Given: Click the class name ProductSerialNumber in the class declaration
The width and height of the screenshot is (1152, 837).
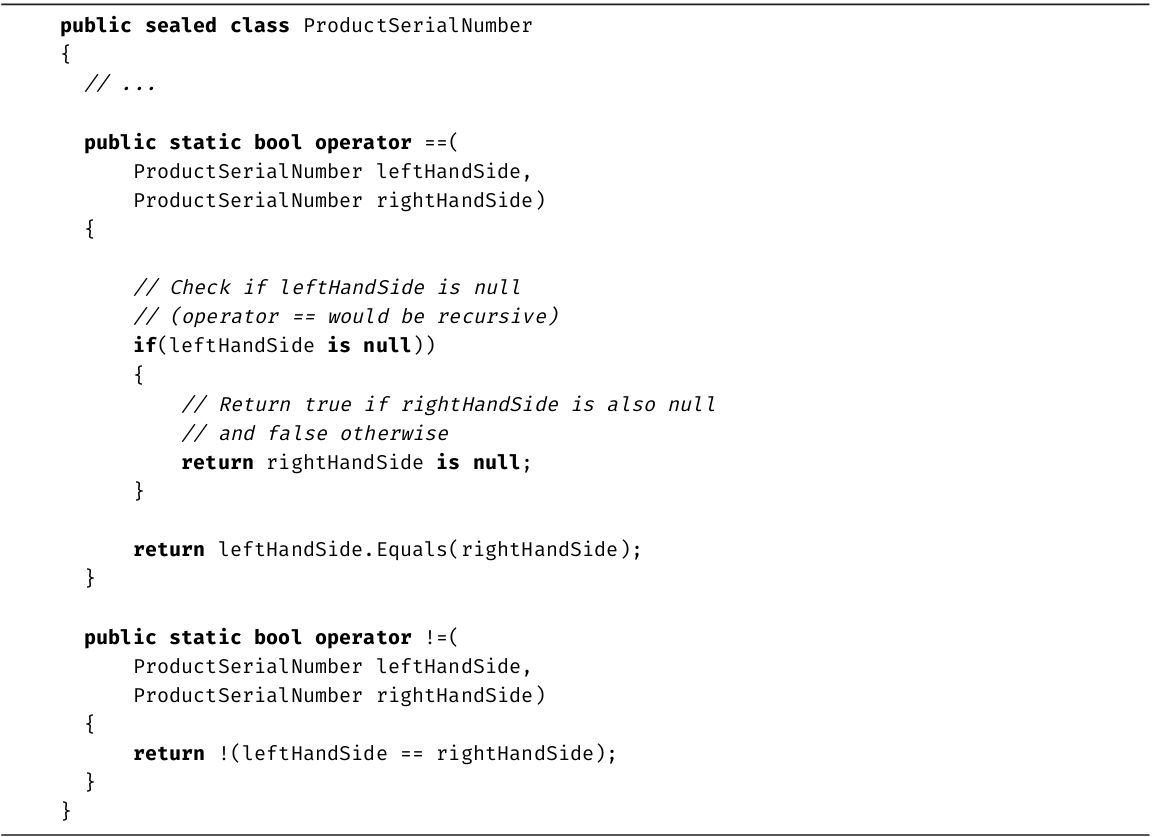Looking at the screenshot, I should [417, 26].
